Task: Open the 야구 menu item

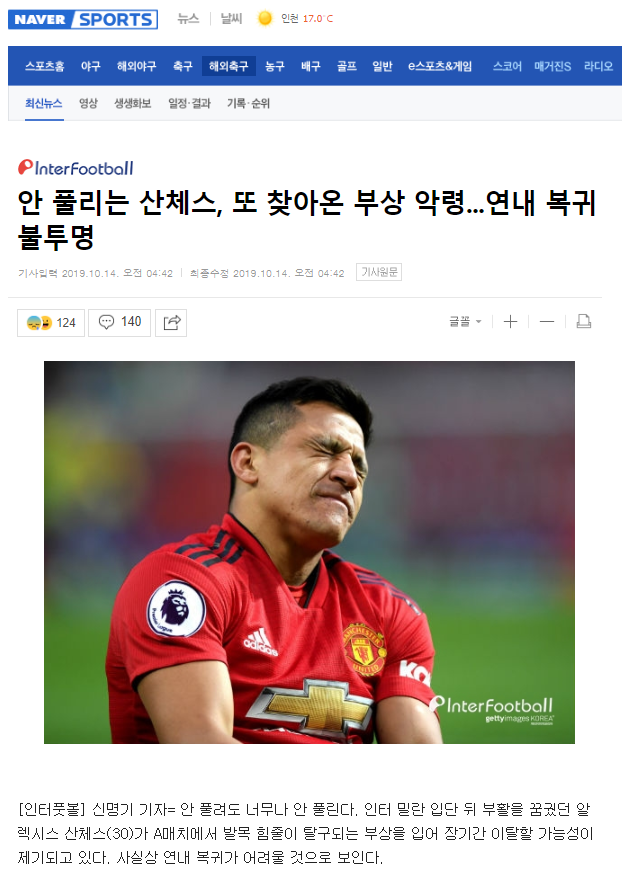Action: [90, 66]
